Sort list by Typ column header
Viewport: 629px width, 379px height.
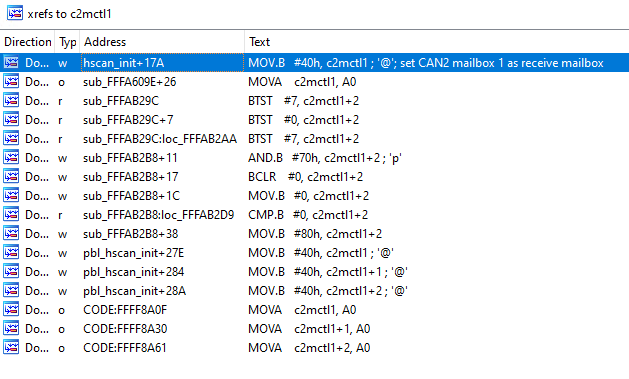(x=67, y=42)
